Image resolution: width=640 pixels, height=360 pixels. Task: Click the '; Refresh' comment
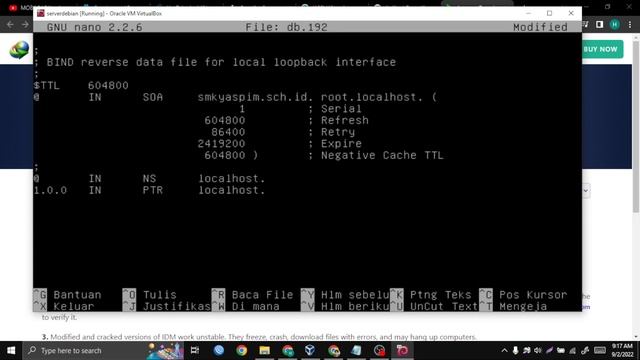click(x=338, y=120)
